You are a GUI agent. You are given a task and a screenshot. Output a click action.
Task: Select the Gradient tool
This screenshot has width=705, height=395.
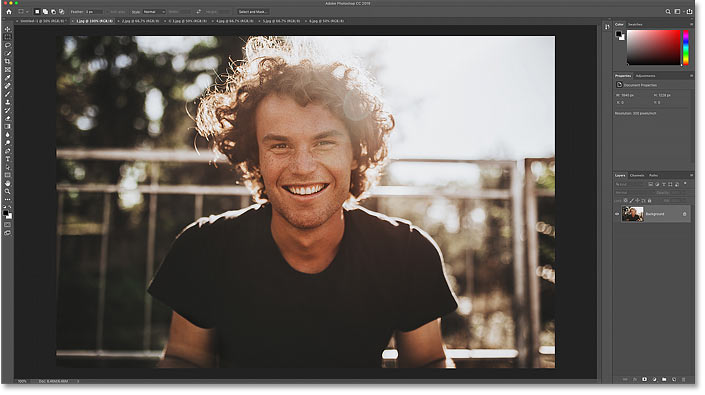pos(7,126)
